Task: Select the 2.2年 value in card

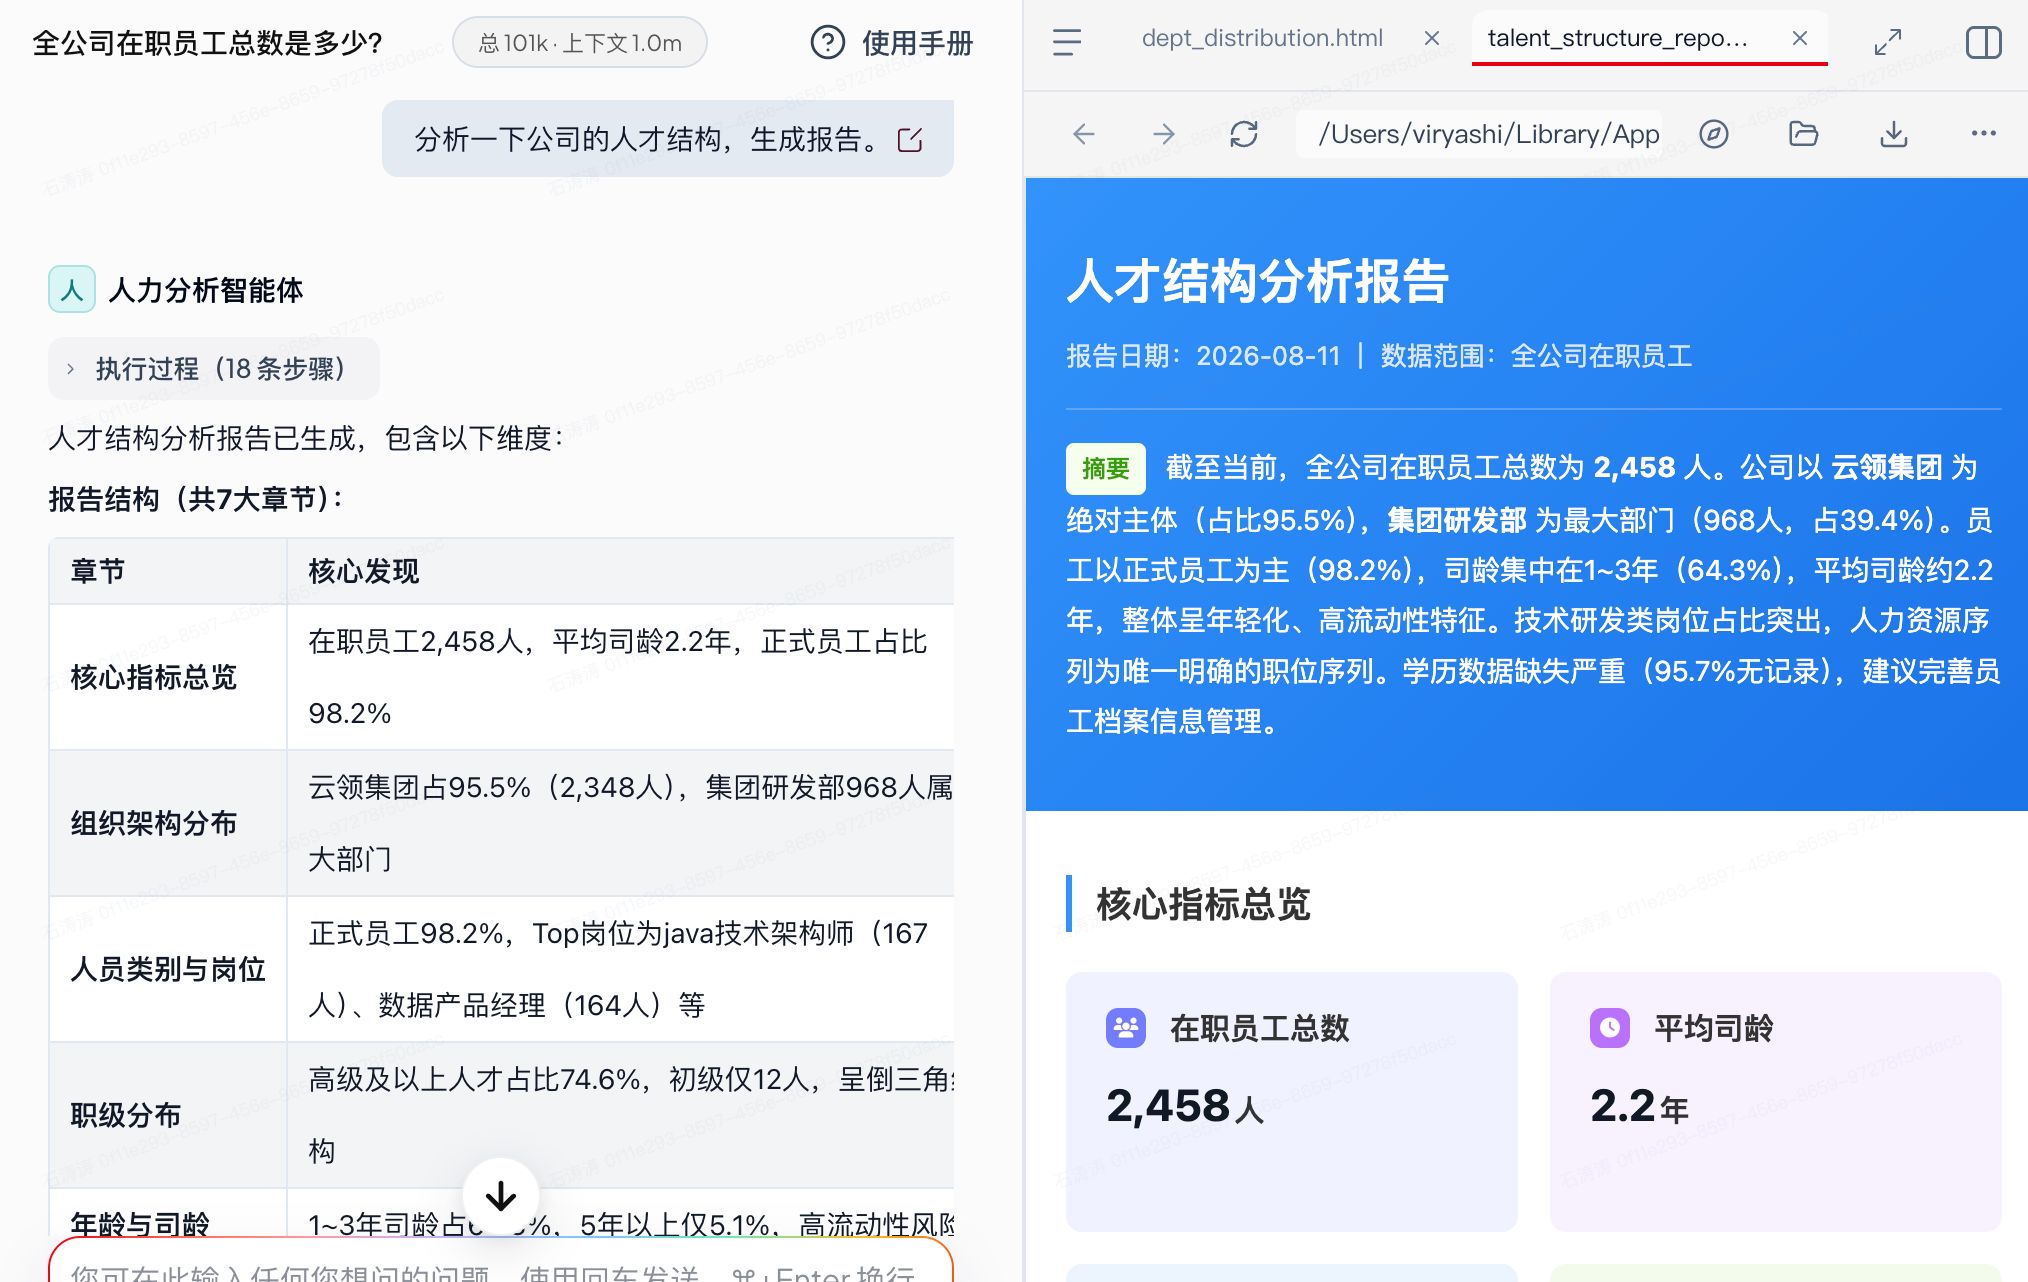Action: [1639, 1106]
